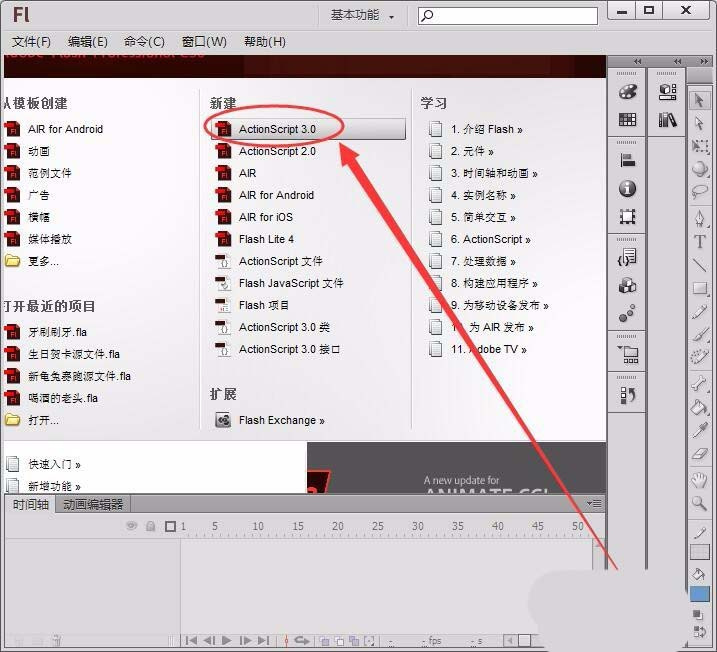Collapse the Properties dock column arrows
717x652 pixels.
point(678,61)
